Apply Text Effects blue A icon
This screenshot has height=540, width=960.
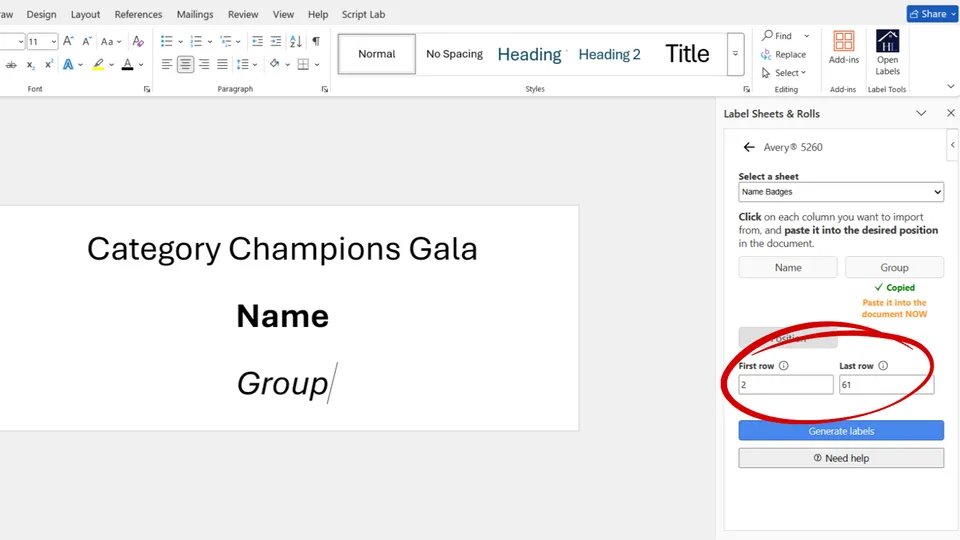[x=68, y=64]
